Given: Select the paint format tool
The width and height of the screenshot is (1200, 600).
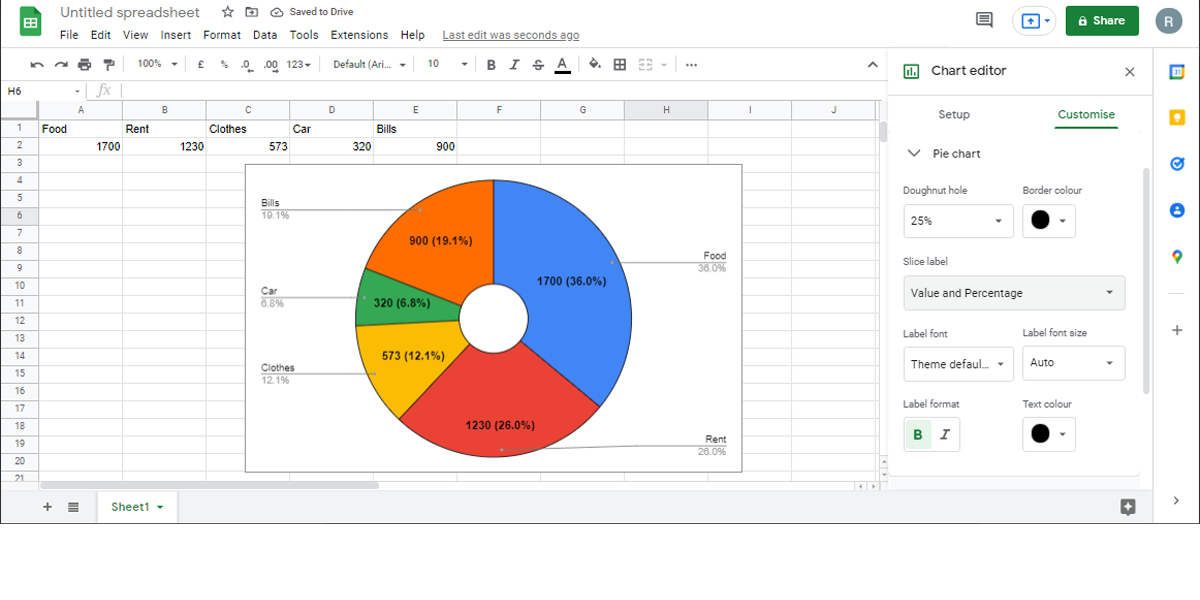Looking at the screenshot, I should tap(109, 64).
